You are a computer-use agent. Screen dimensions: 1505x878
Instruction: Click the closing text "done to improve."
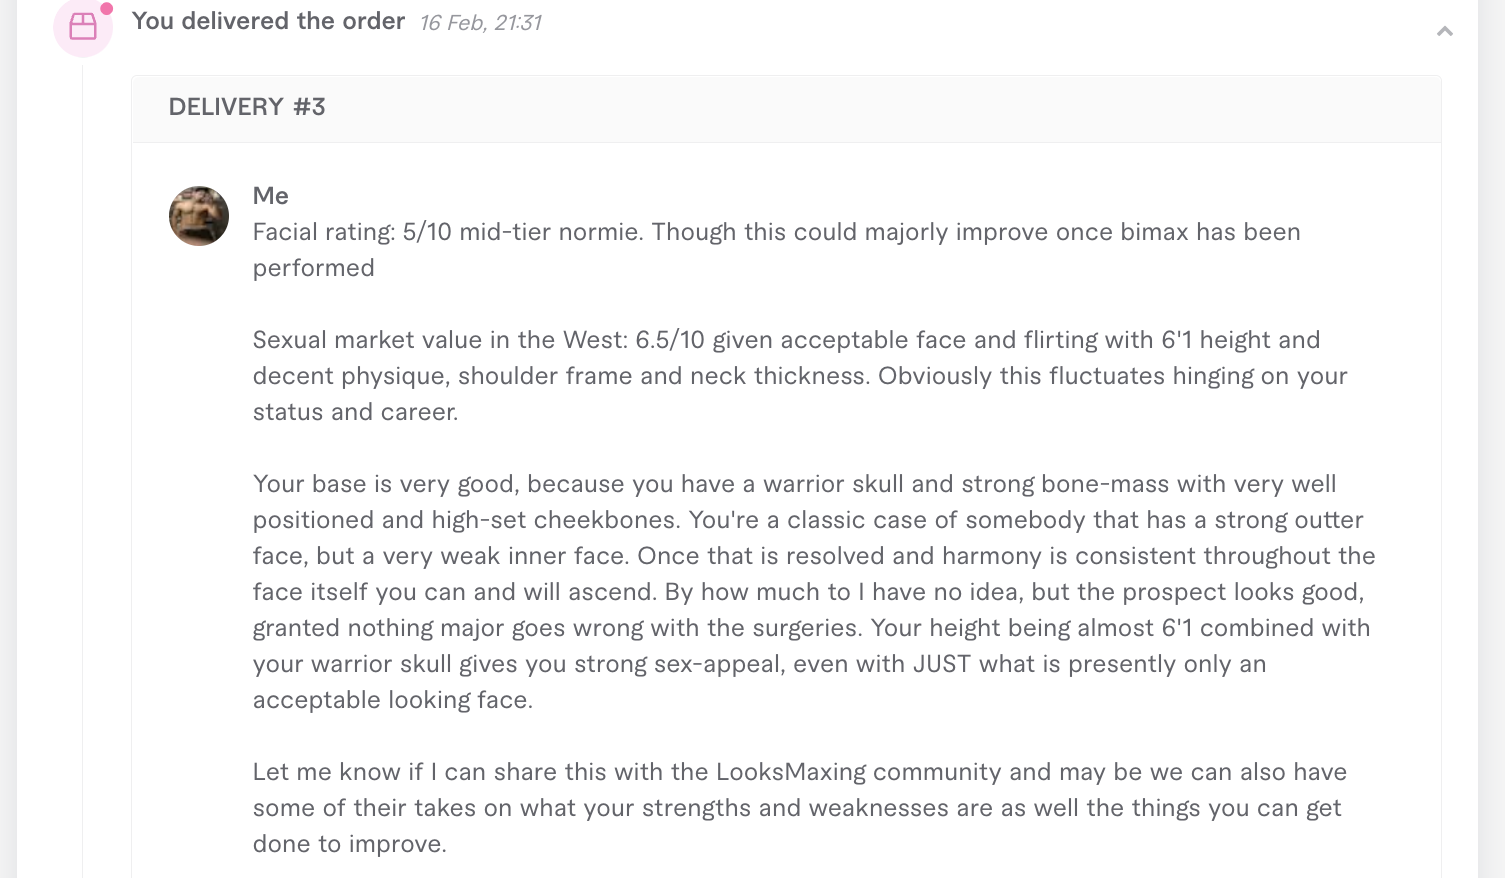(350, 844)
